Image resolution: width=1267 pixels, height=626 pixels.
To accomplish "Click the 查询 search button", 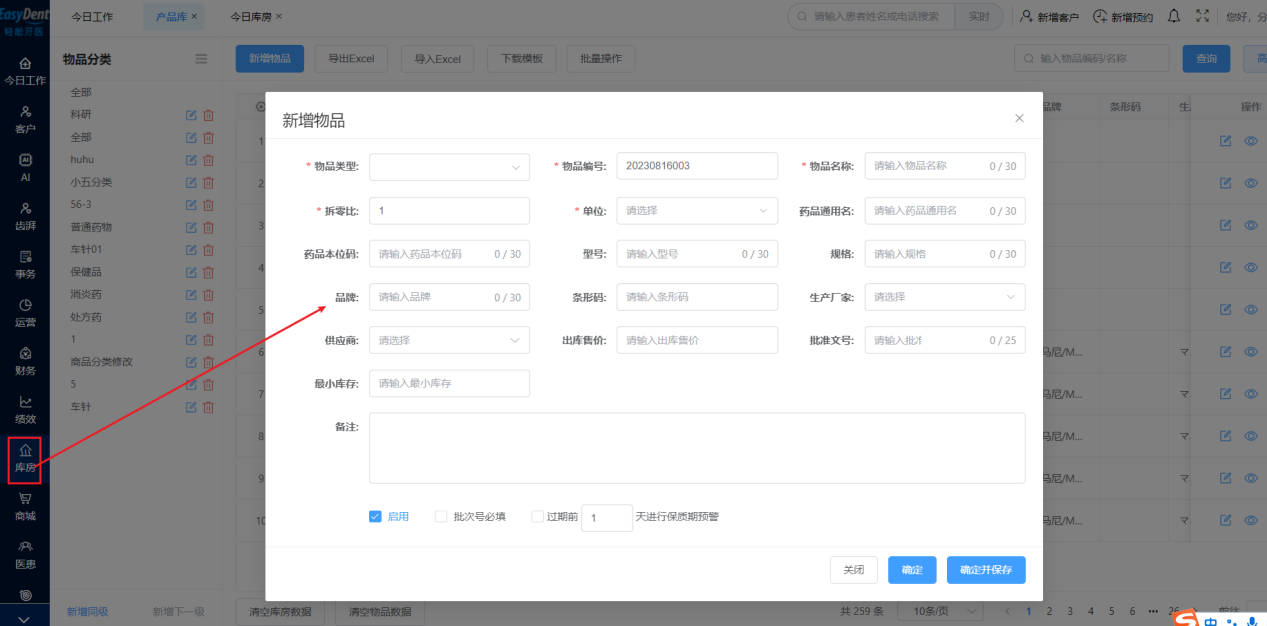I will point(1206,59).
